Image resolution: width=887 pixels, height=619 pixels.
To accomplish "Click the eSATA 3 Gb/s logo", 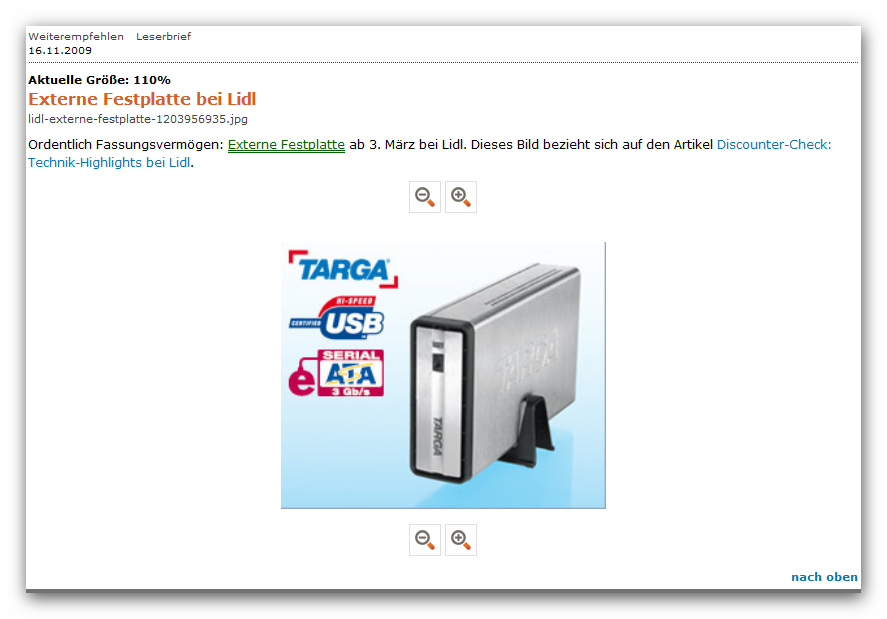I will 336,373.
